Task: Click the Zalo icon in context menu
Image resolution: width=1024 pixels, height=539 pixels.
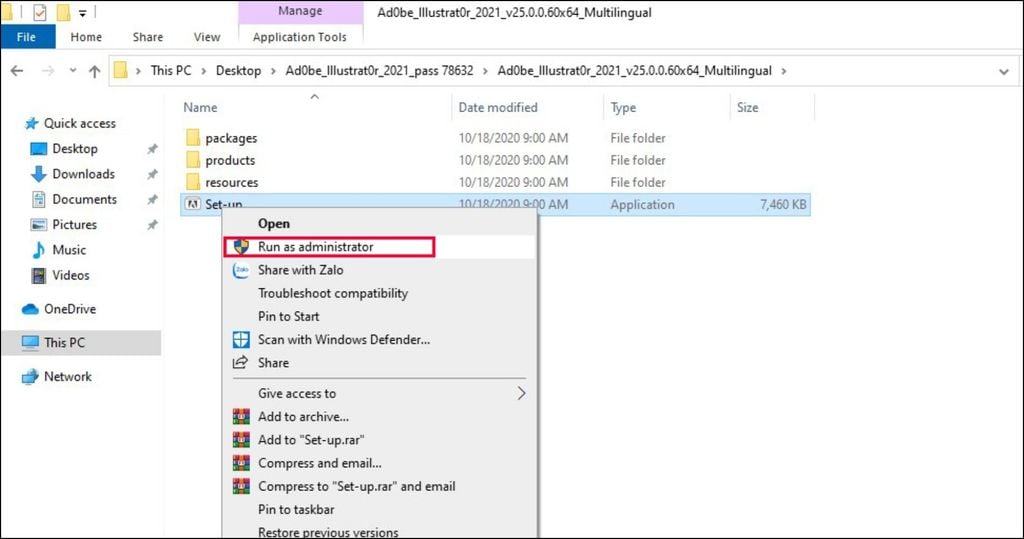Action: [x=240, y=270]
